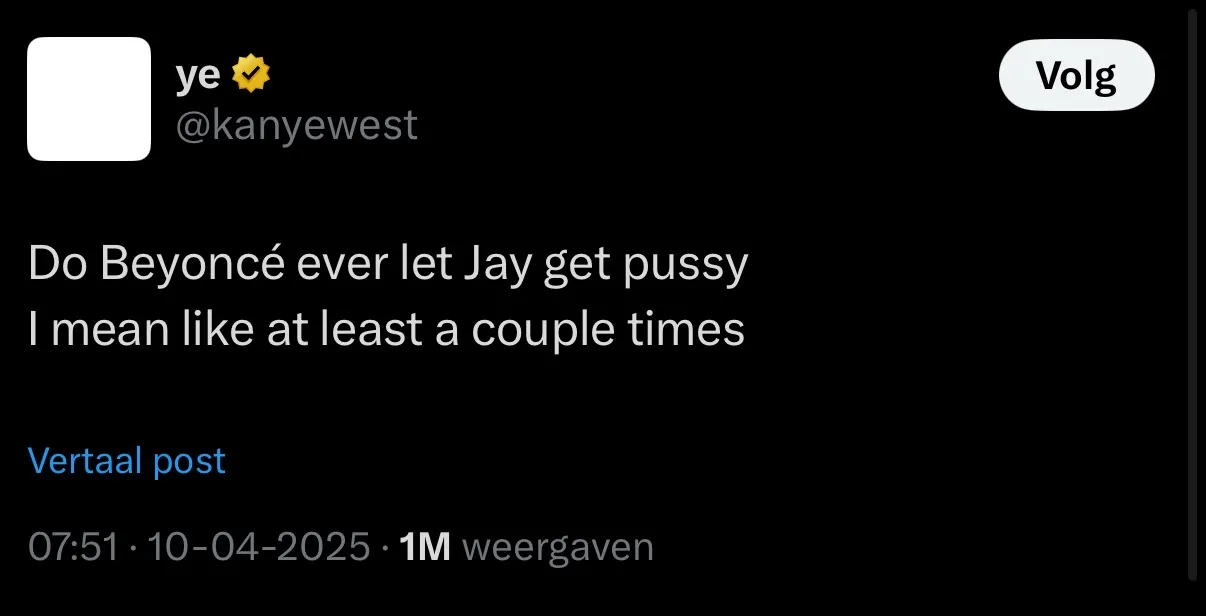This screenshot has height=616, width=1206.
Task: Translate the post via Vertaal post
Action: click(x=127, y=461)
